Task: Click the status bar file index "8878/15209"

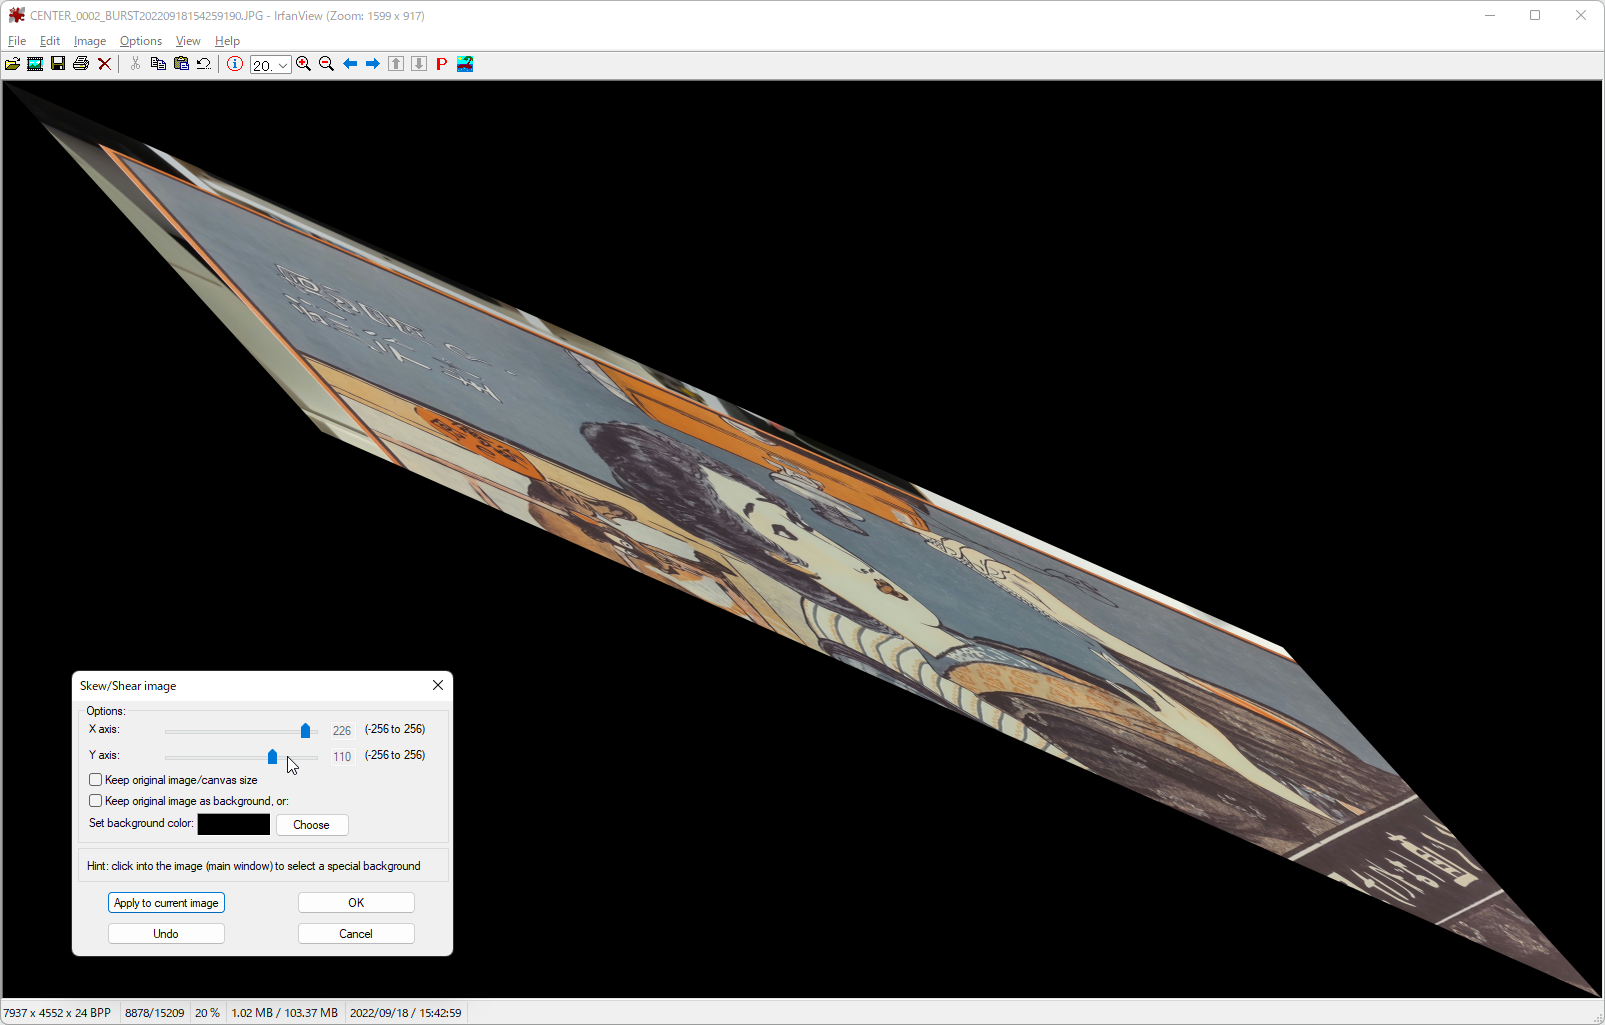Action: [x=154, y=1013]
